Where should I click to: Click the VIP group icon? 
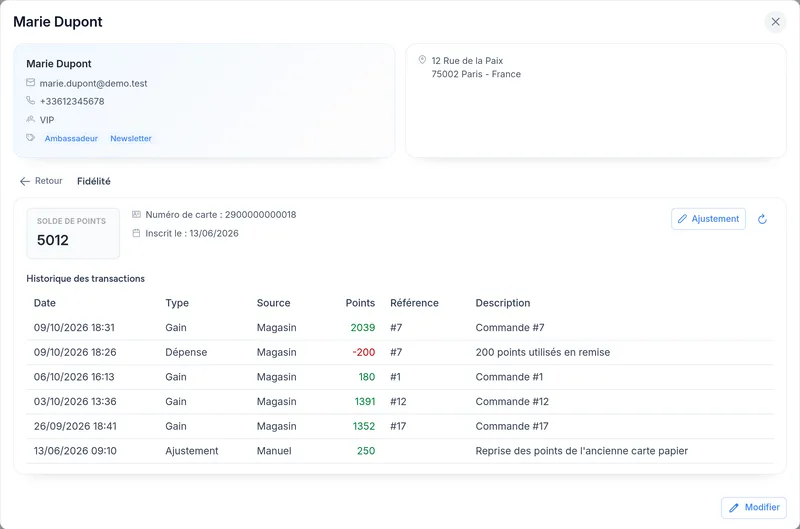(31, 119)
